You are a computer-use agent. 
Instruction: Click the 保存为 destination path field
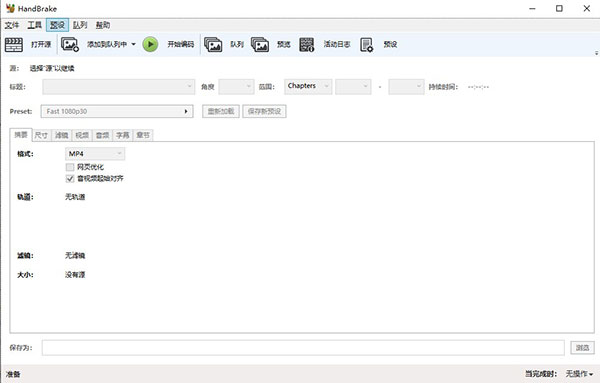click(x=303, y=348)
